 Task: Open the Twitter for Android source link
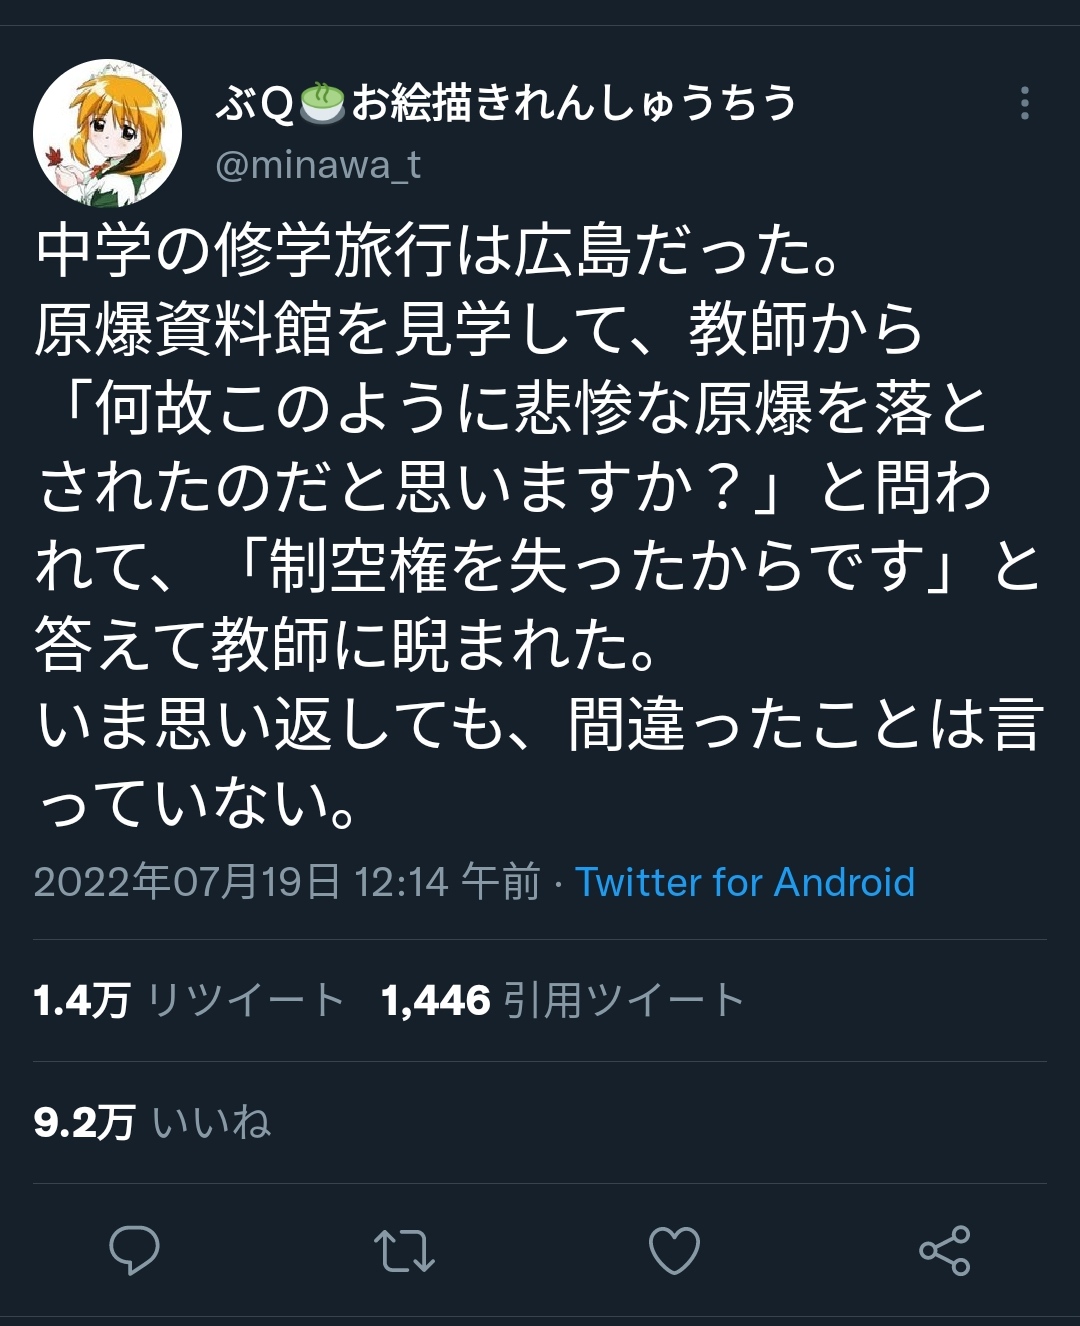coord(745,882)
